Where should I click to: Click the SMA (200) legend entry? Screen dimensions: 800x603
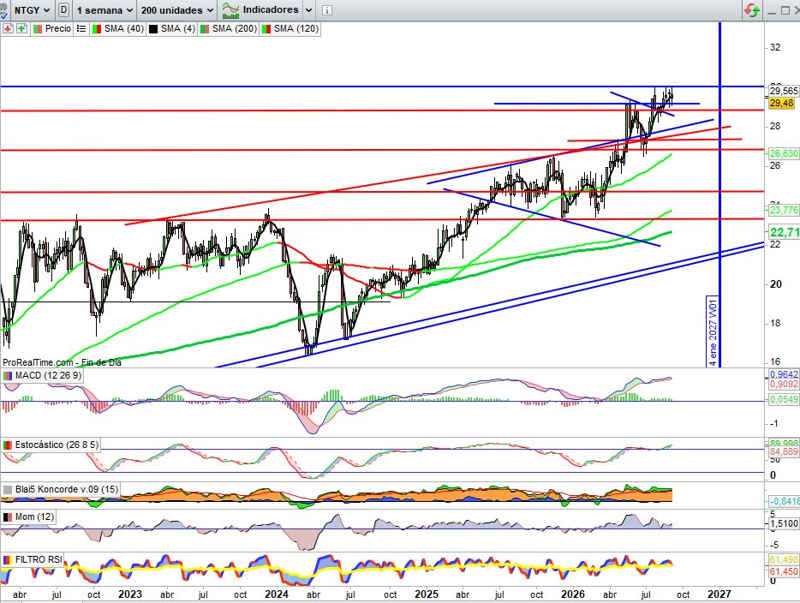tap(229, 29)
